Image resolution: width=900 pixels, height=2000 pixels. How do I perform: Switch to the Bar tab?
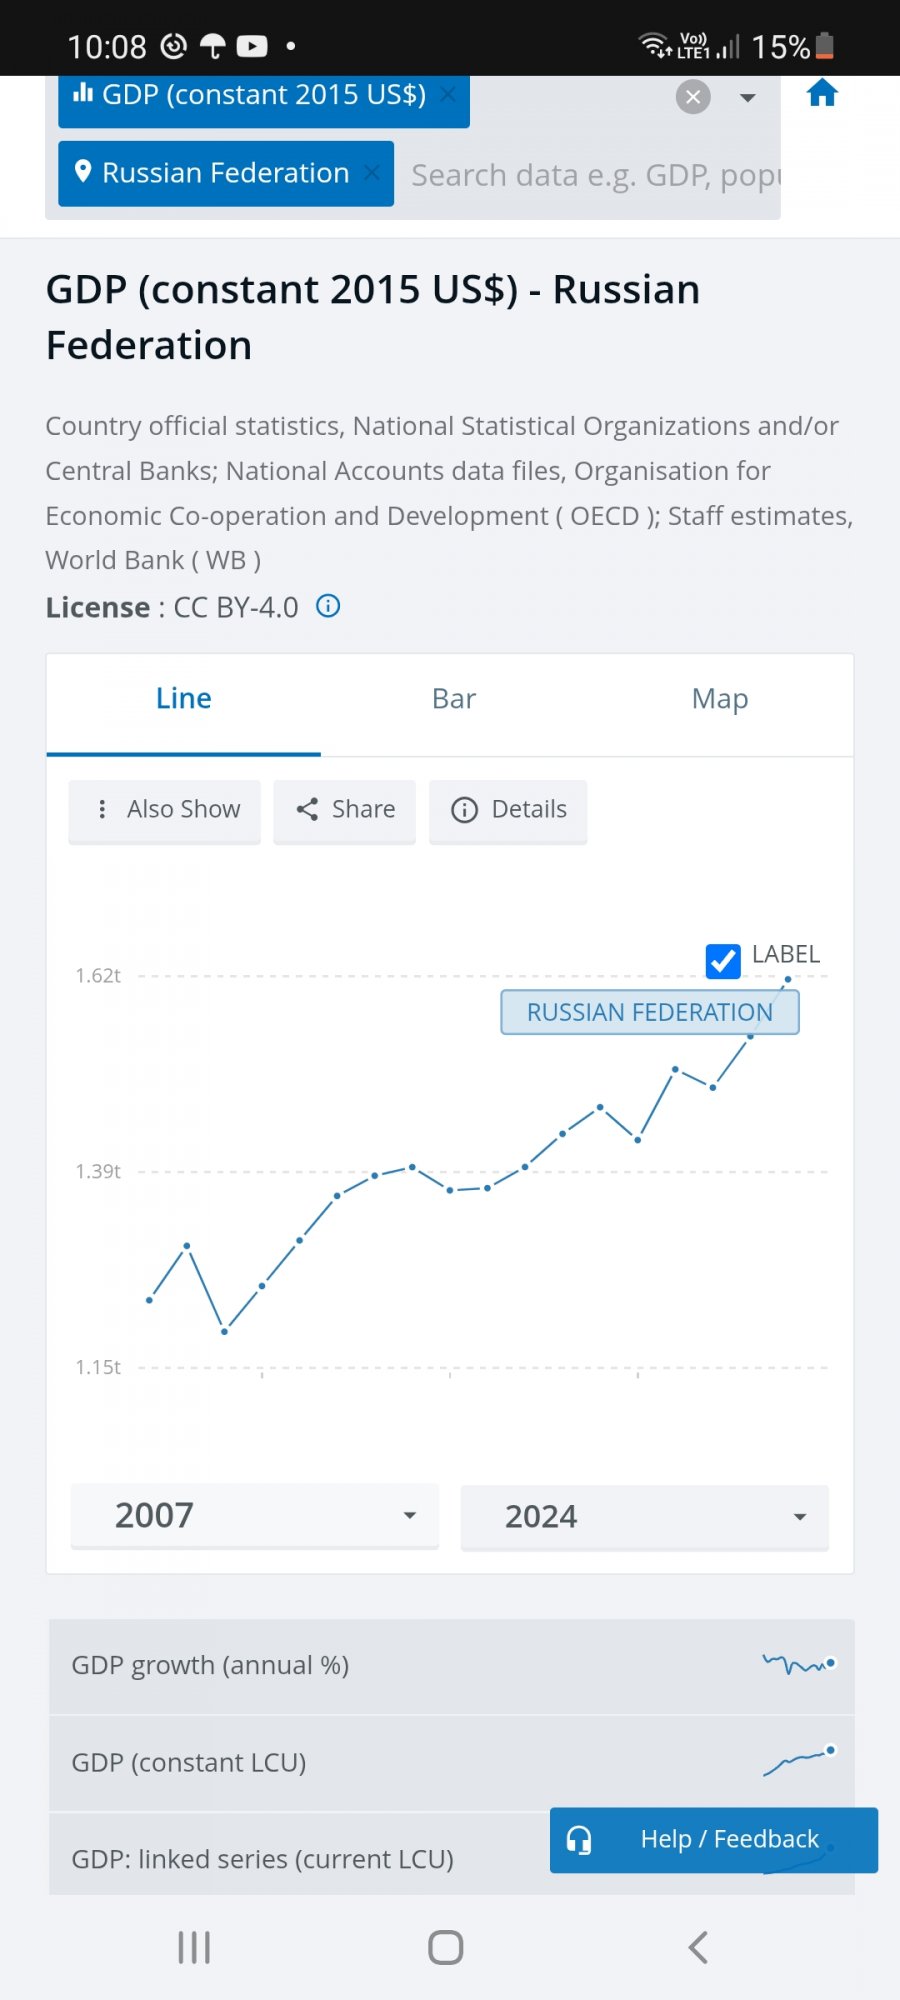click(x=454, y=699)
